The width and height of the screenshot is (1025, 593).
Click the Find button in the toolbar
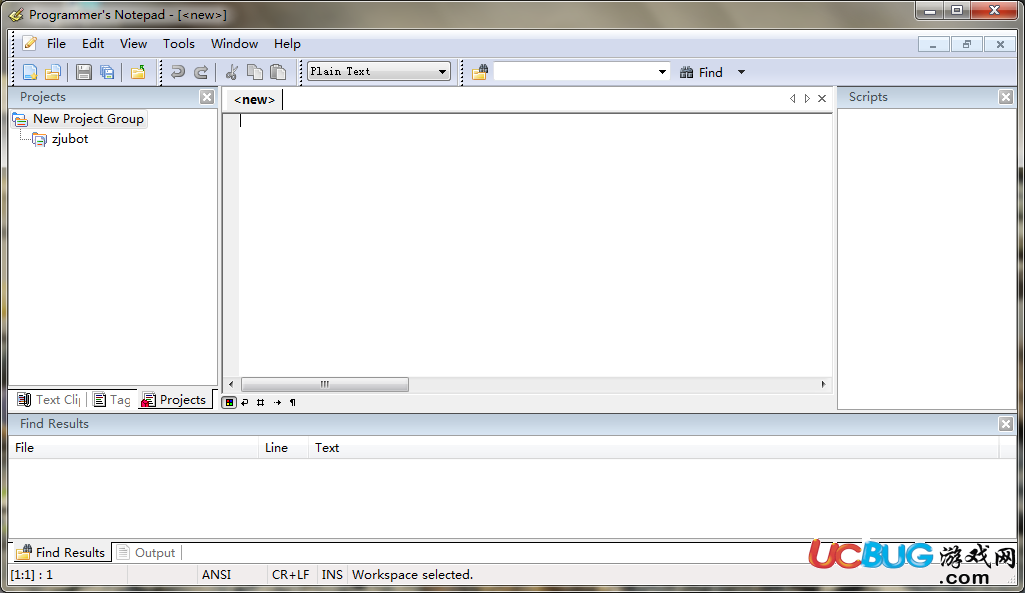coord(701,72)
